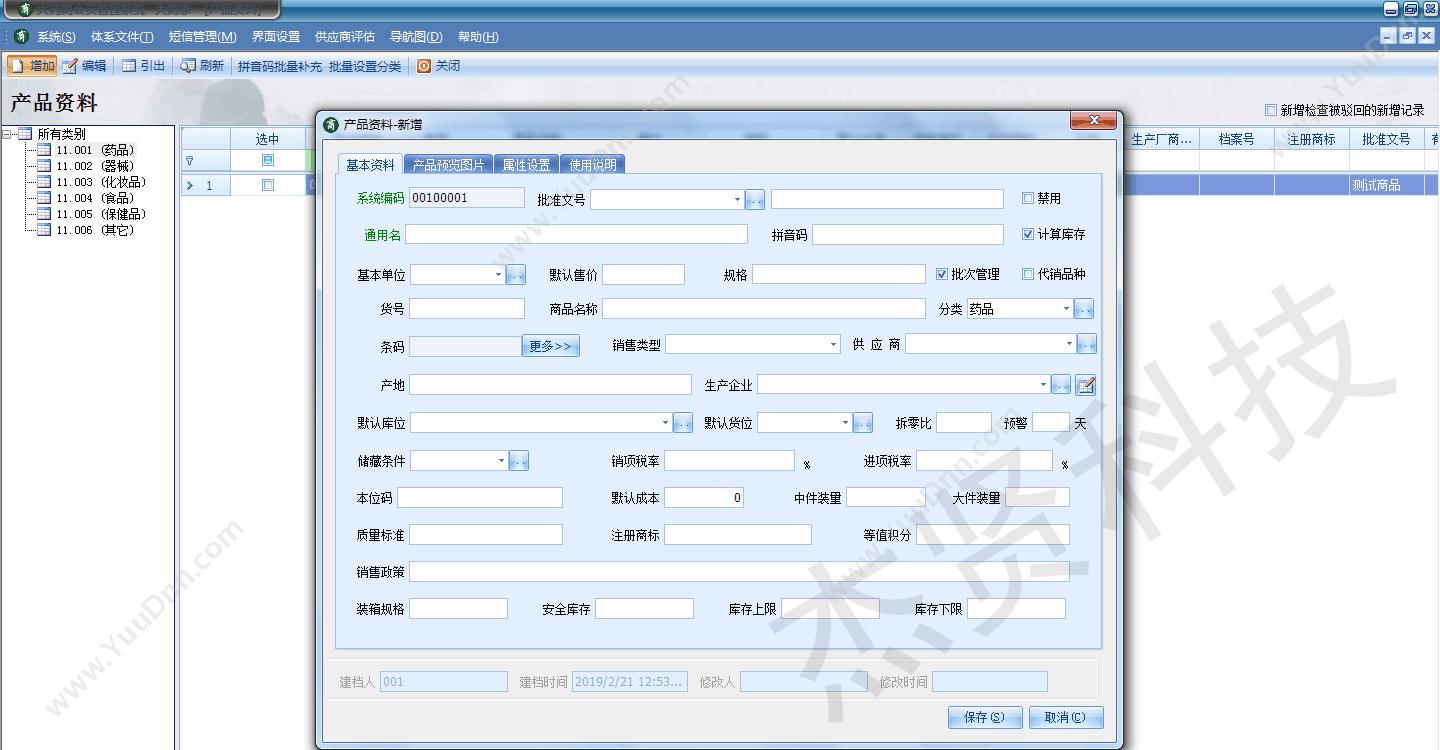Open the 储藏条件 dropdown
Screen dimensions: 1440x750
tap(502, 461)
